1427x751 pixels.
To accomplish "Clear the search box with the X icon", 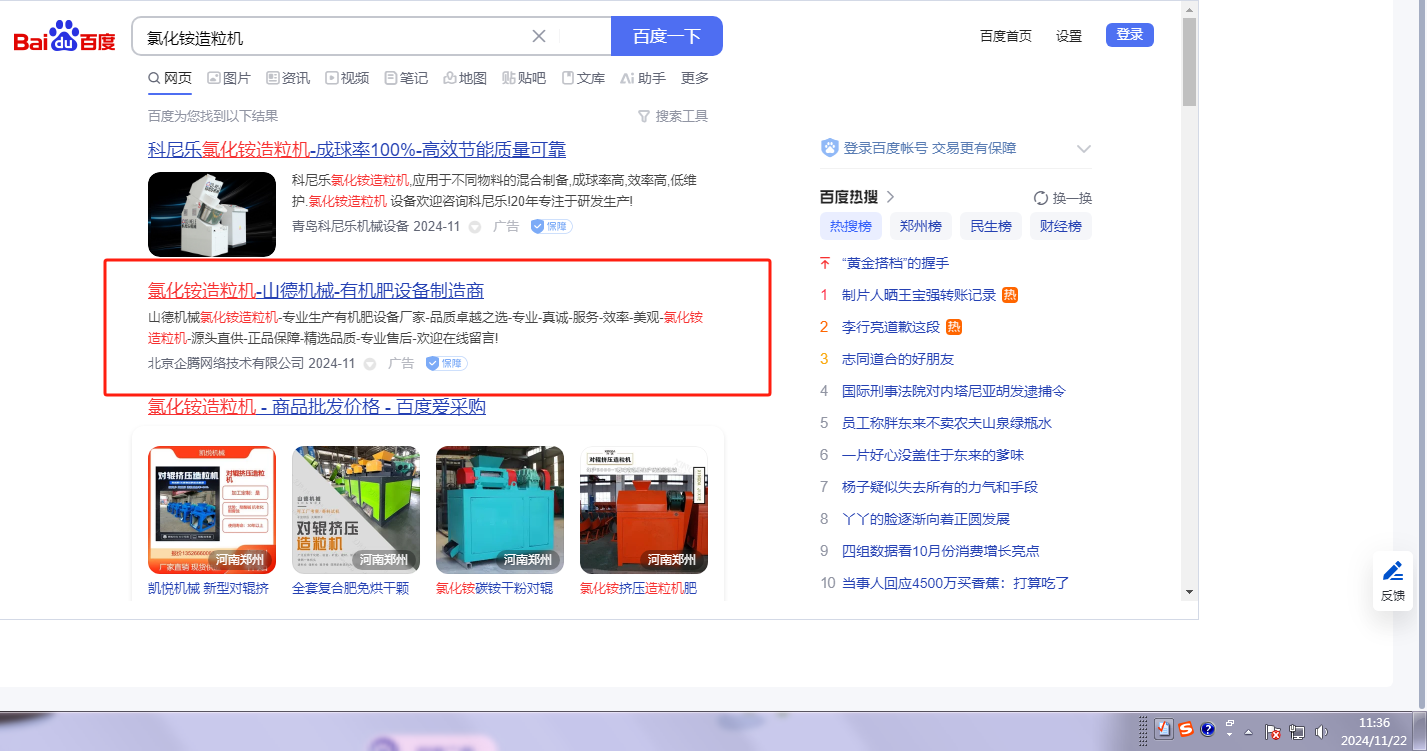I will (538, 37).
